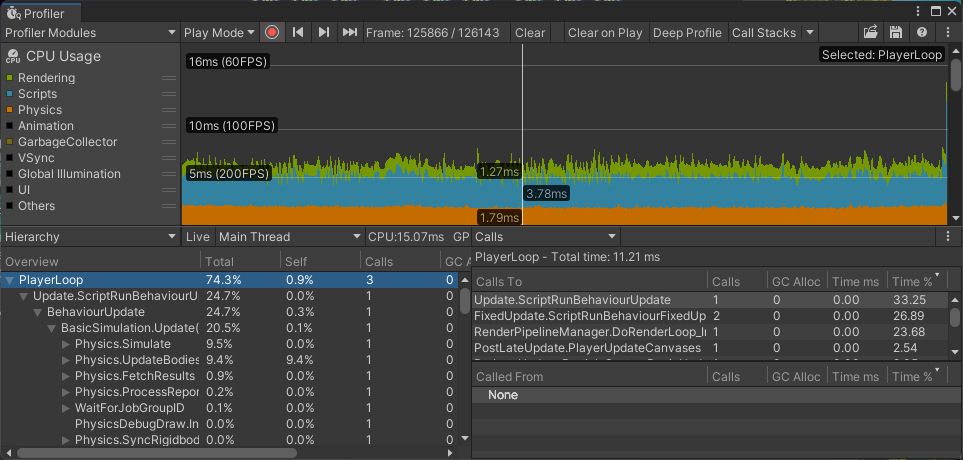Select Update.ScriptRunBehaviourUpdate in Calls To list
Screen dimensions: 963x460
(x=711, y=300)
